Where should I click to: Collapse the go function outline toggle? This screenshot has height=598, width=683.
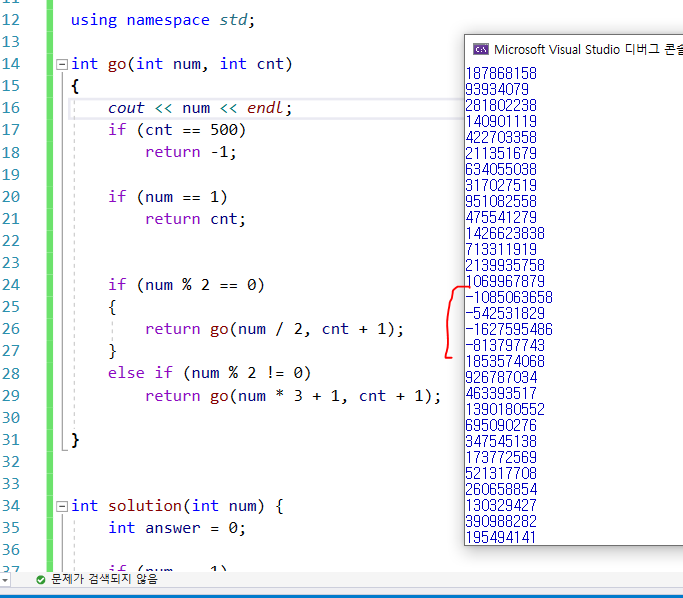(62, 64)
